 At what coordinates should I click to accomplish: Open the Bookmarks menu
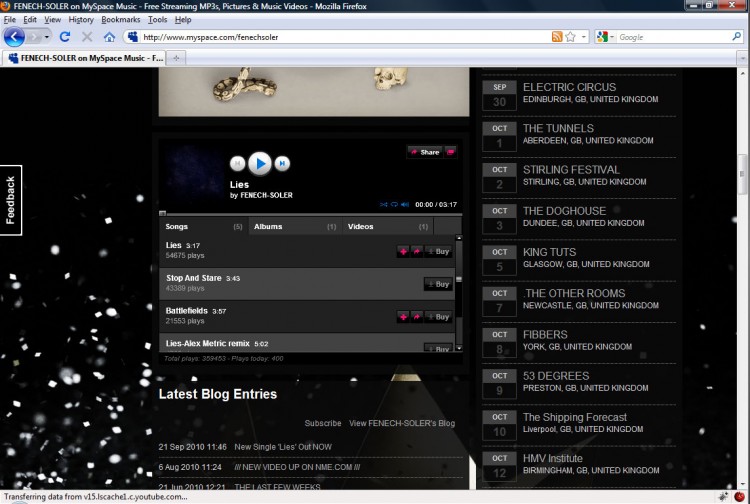[x=121, y=20]
